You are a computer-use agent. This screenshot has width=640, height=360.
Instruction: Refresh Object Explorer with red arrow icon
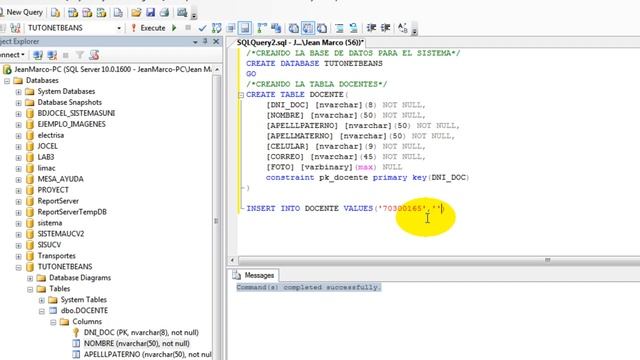point(94,55)
